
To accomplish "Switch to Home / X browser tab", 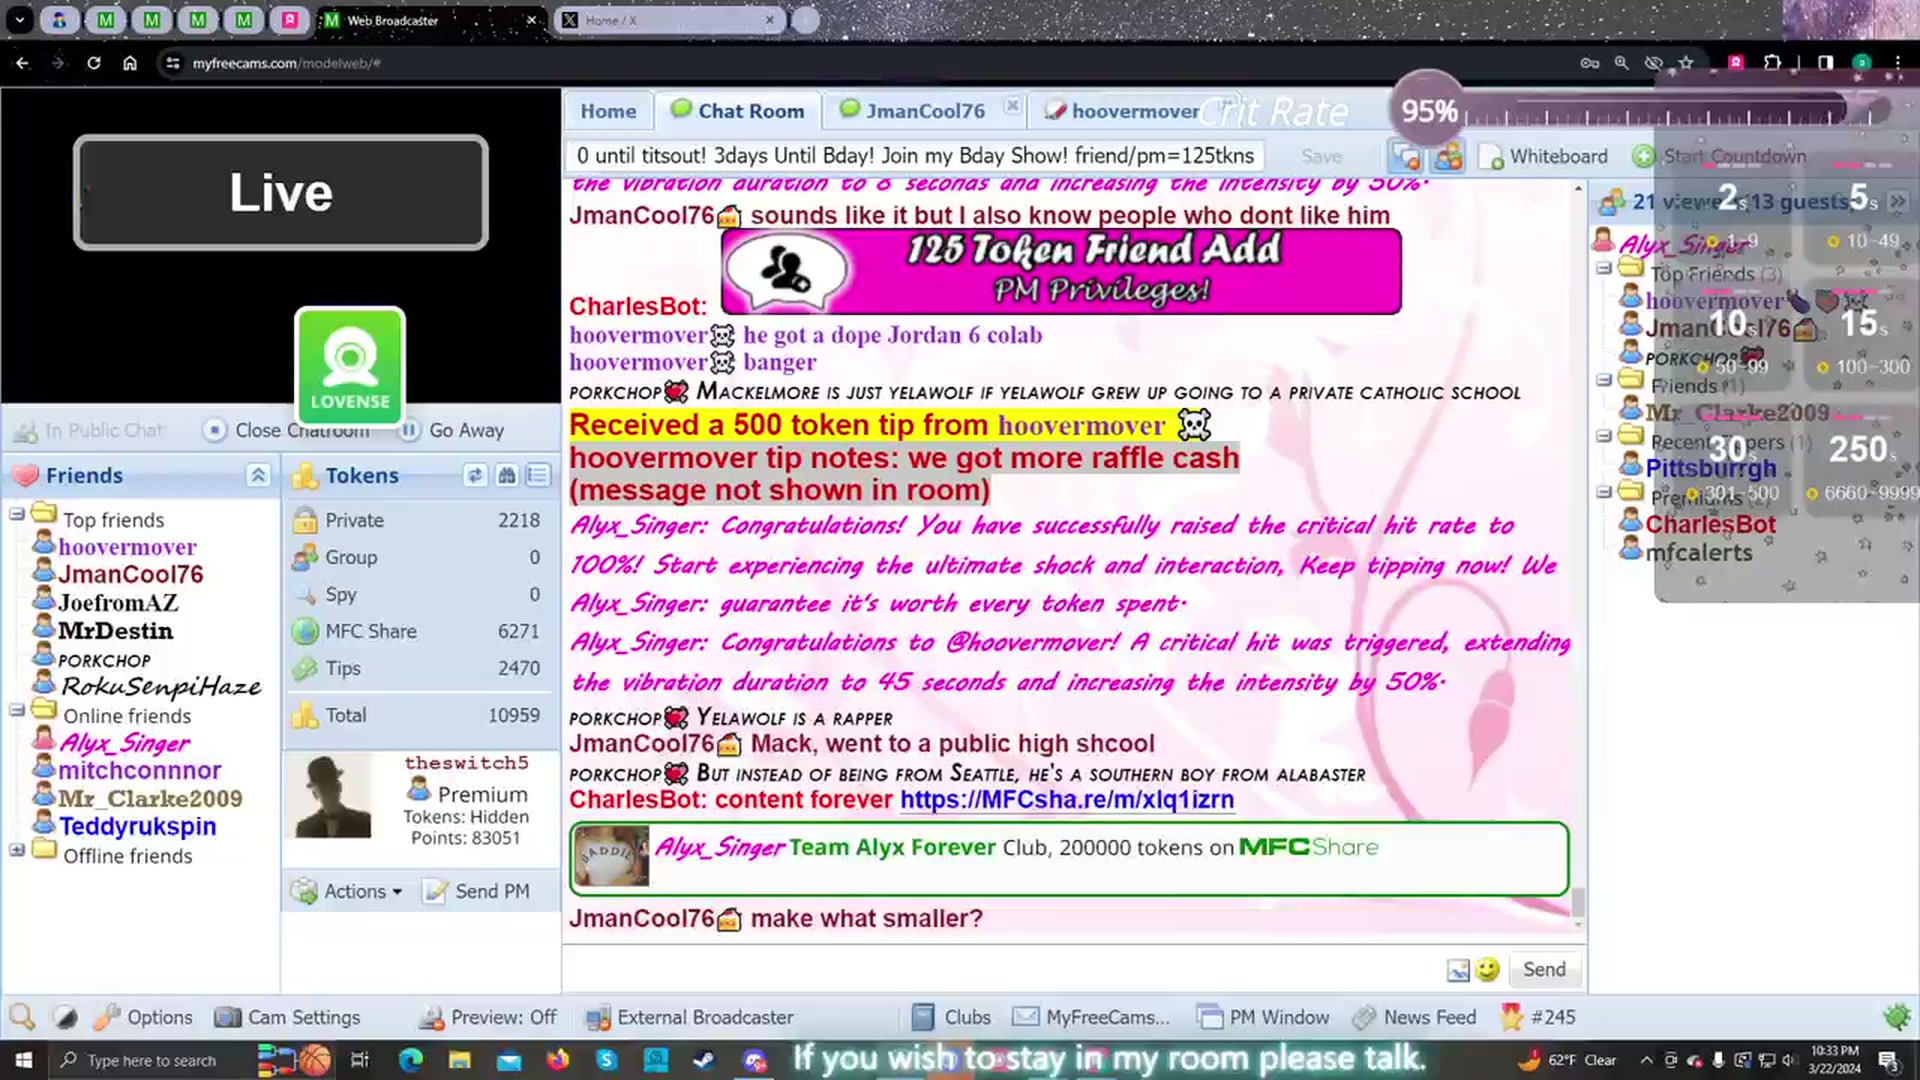I will [x=670, y=20].
